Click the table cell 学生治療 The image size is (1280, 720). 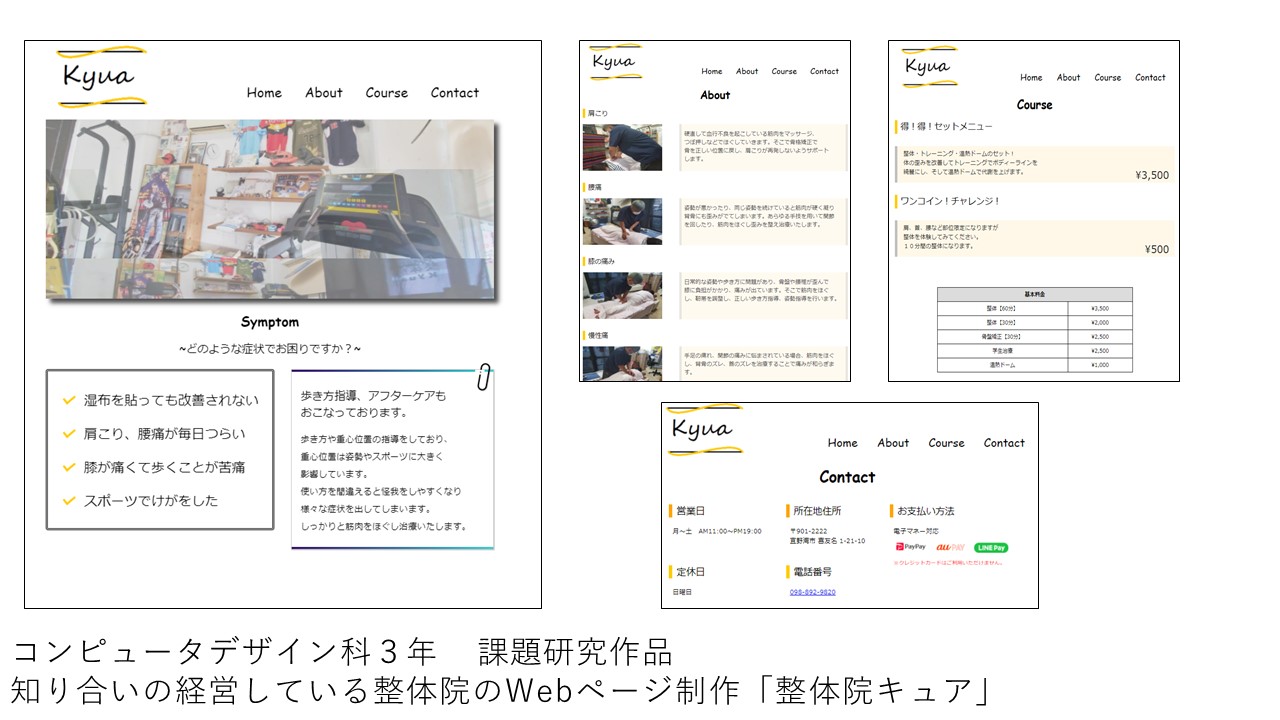pyautogui.click(x=1002, y=351)
